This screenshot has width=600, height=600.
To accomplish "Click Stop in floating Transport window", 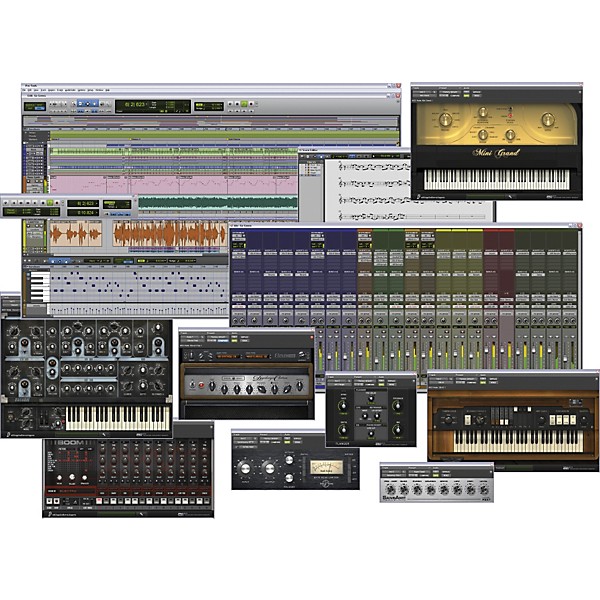I will click(x=43, y=203).
